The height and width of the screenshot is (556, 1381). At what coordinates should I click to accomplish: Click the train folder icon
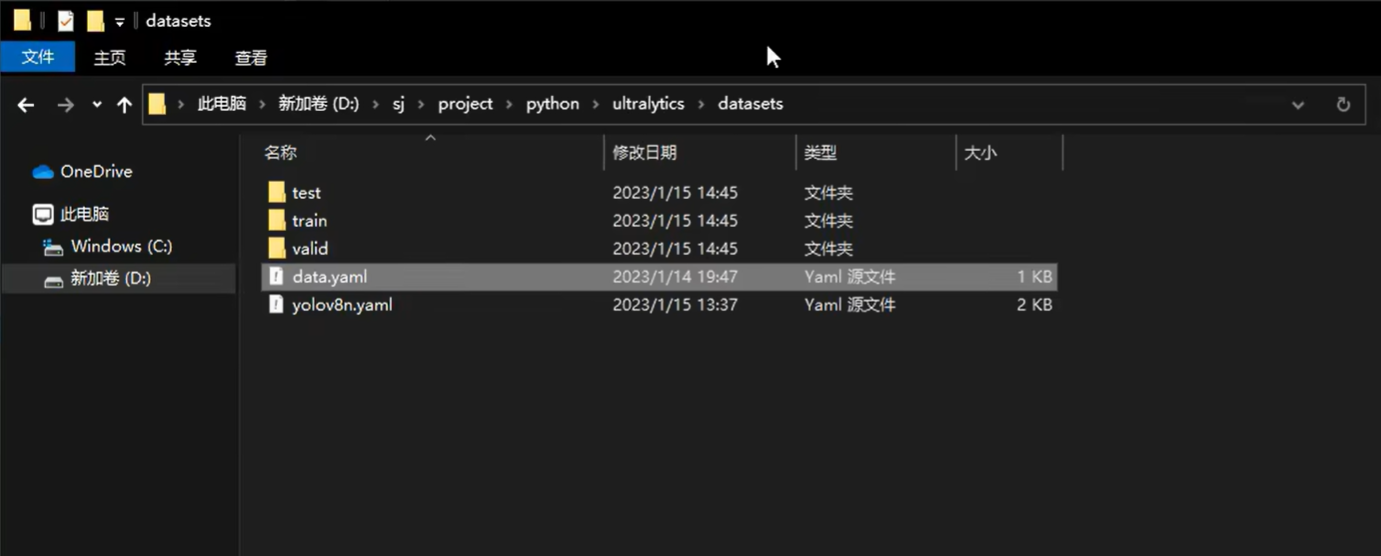point(277,220)
